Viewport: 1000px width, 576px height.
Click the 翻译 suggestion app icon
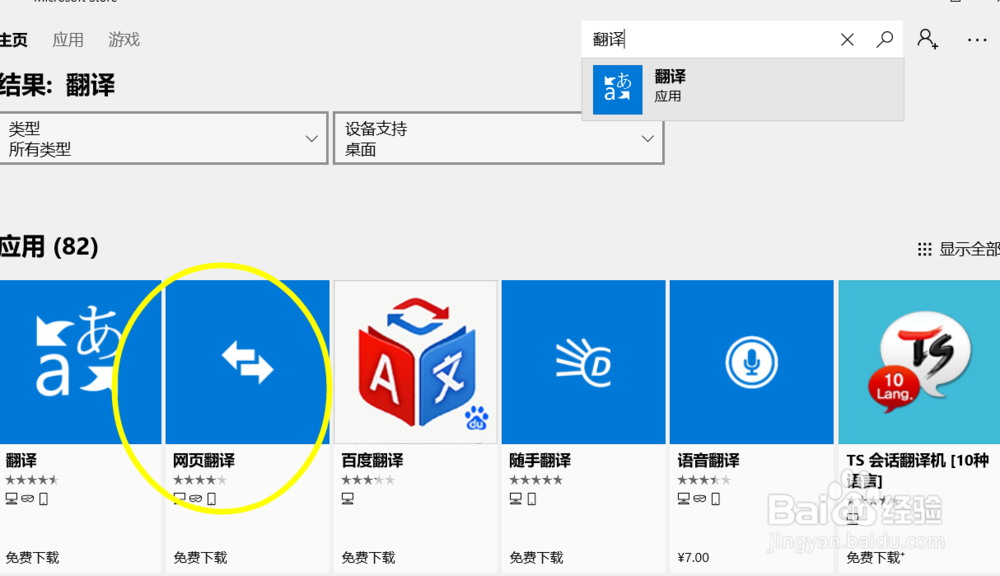(x=617, y=89)
